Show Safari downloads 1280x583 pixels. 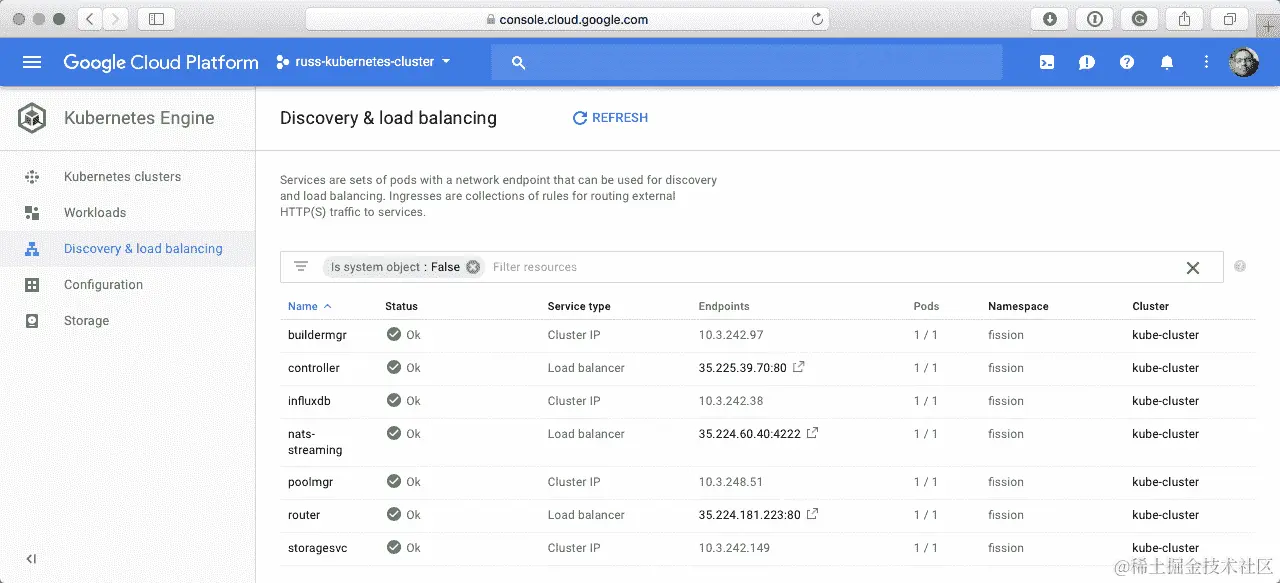point(1050,19)
